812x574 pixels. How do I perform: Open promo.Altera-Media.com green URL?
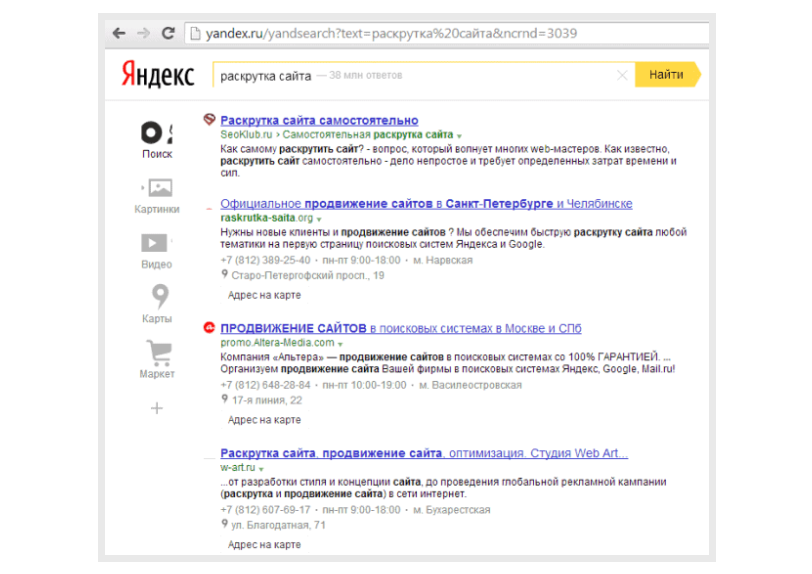click(277, 343)
